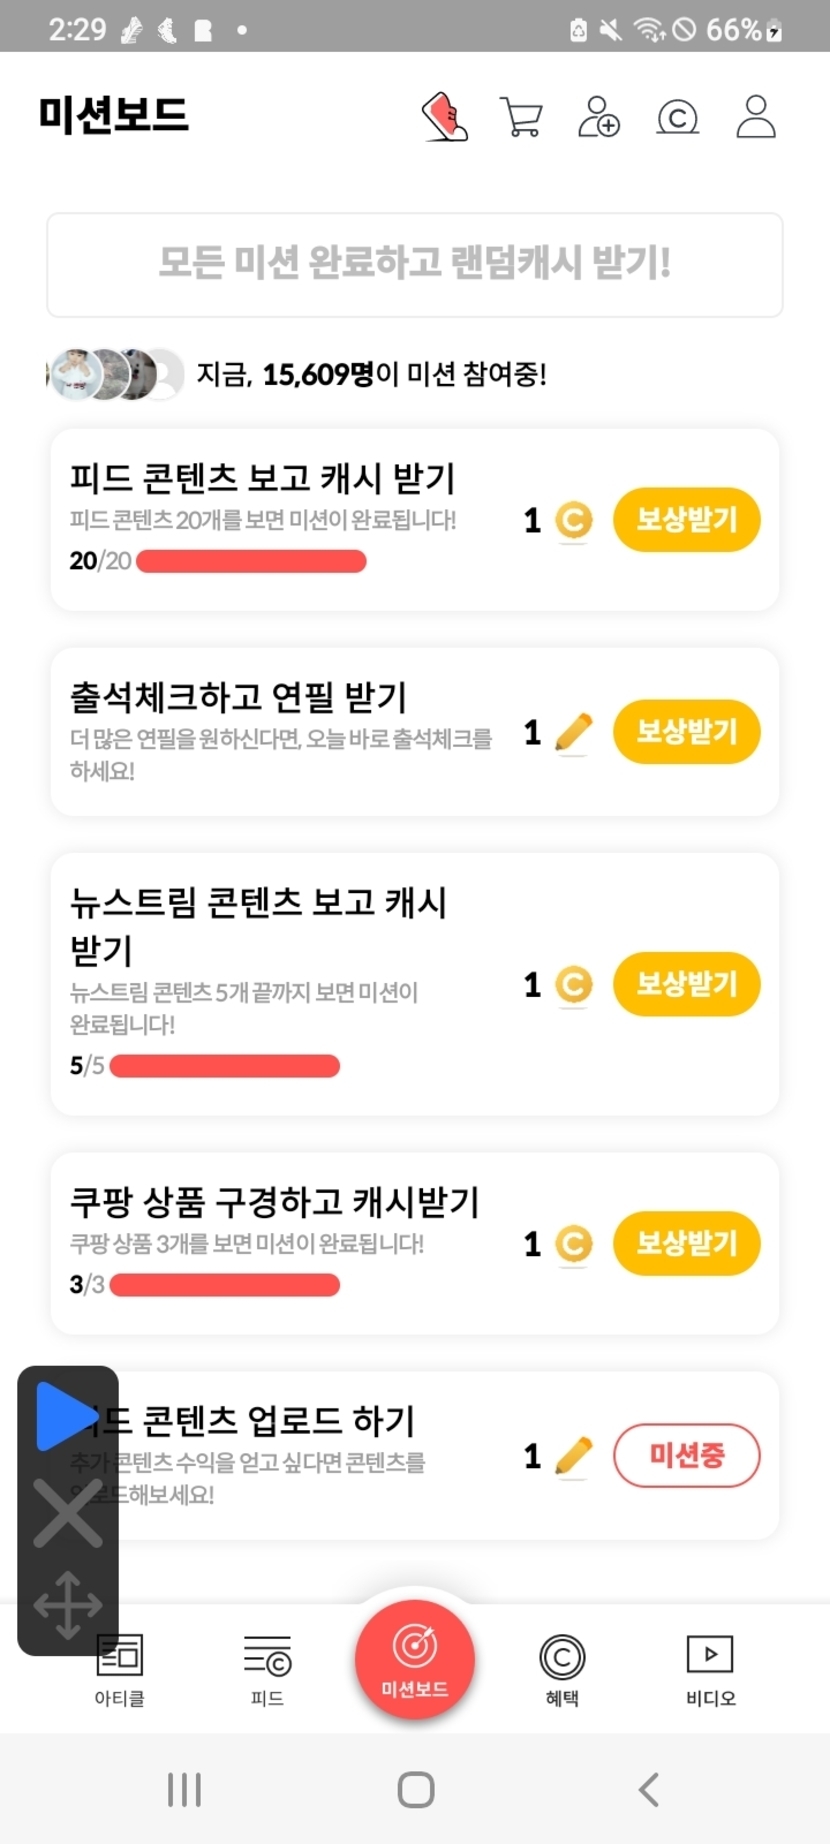The width and height of the screenshot is (830, 1844).
Task: Select the 미션보드 center tab
Action: coord(415,1659)
